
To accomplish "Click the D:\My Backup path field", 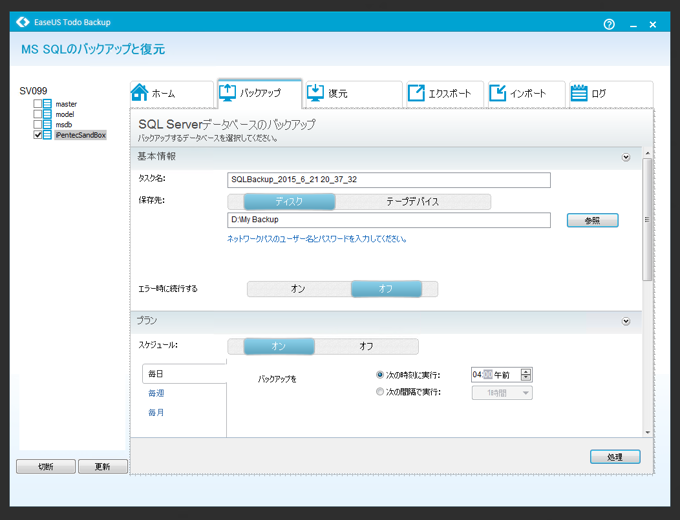I will coord(389,220).
